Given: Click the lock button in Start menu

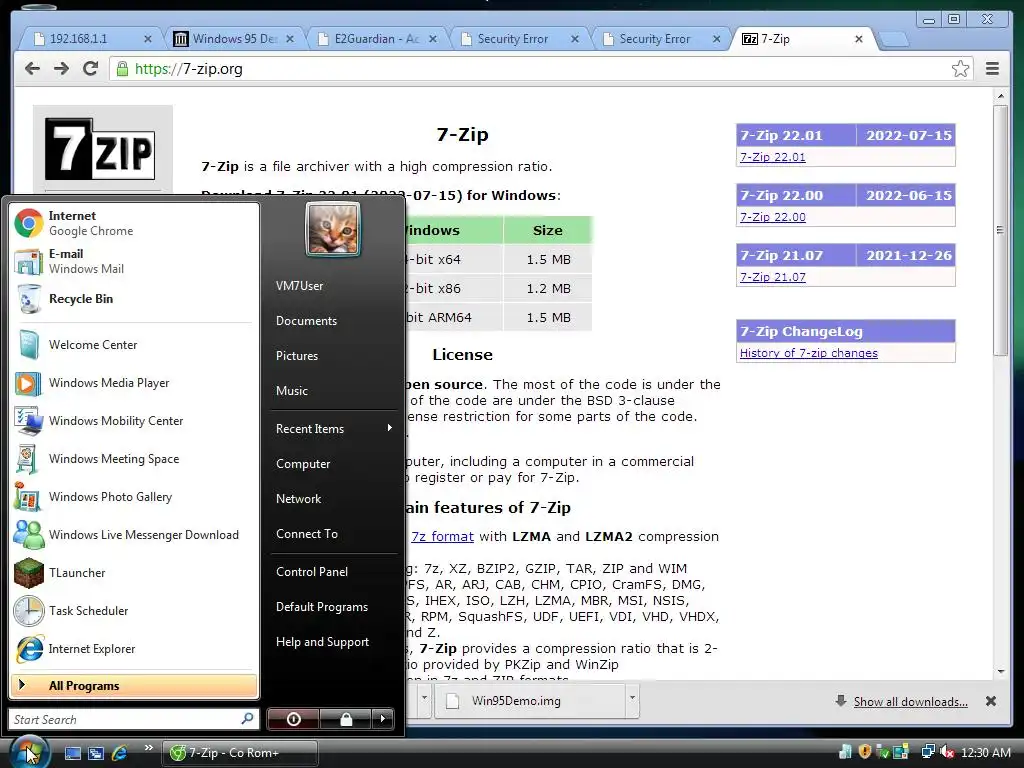Looking at the screenshot, I should point(346,719).
